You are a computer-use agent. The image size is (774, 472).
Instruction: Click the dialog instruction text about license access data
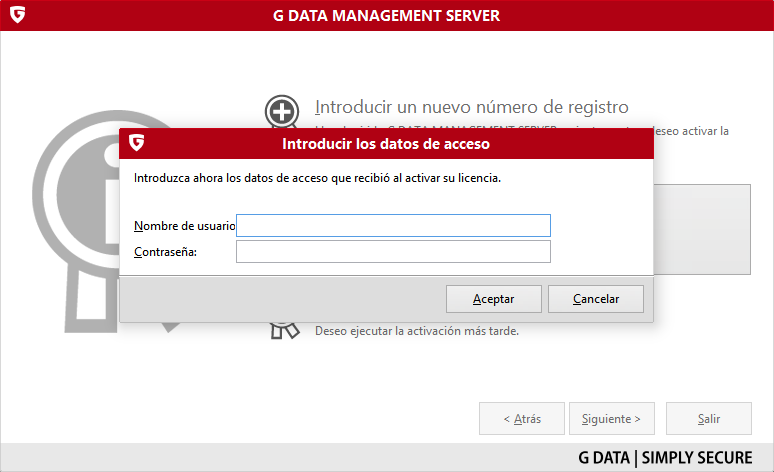pos(317,178)
